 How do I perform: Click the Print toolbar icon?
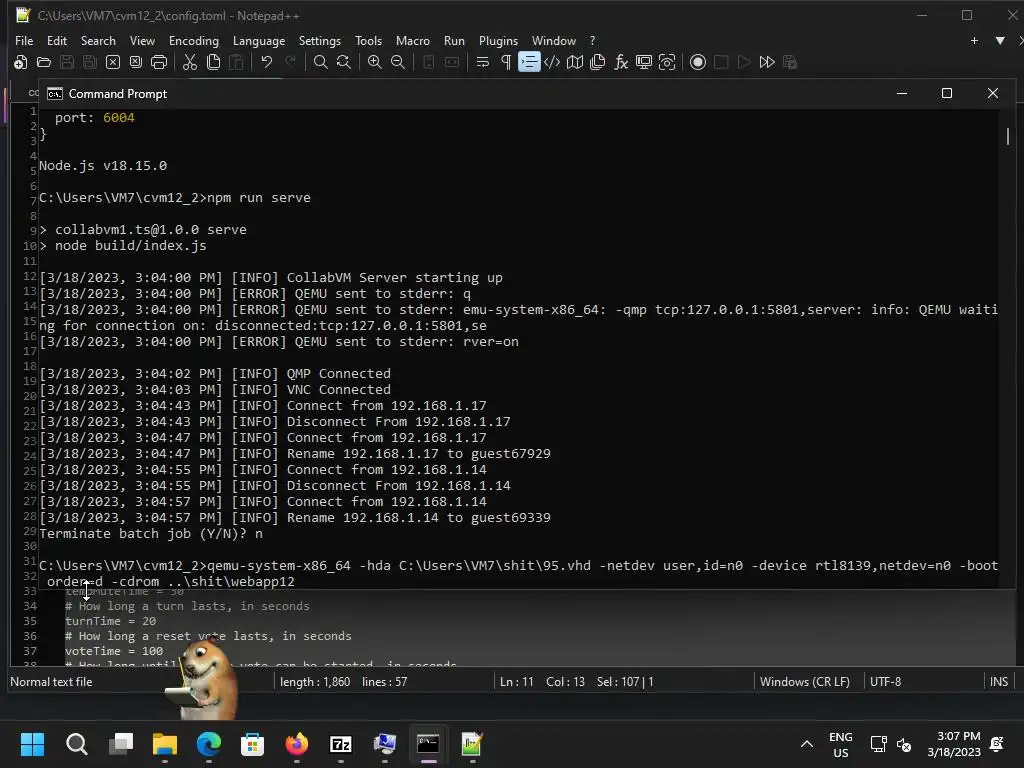(159, 62)
